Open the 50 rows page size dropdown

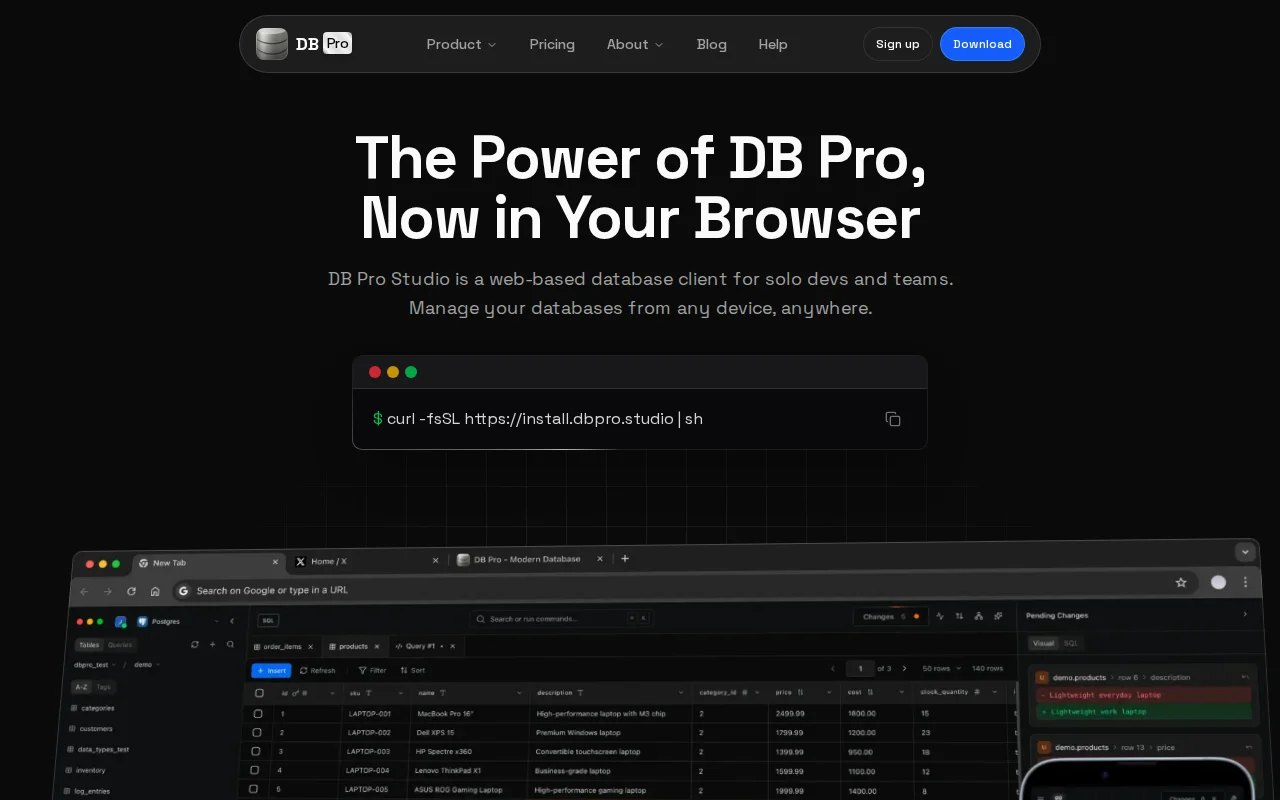click(x=942, y=668)
